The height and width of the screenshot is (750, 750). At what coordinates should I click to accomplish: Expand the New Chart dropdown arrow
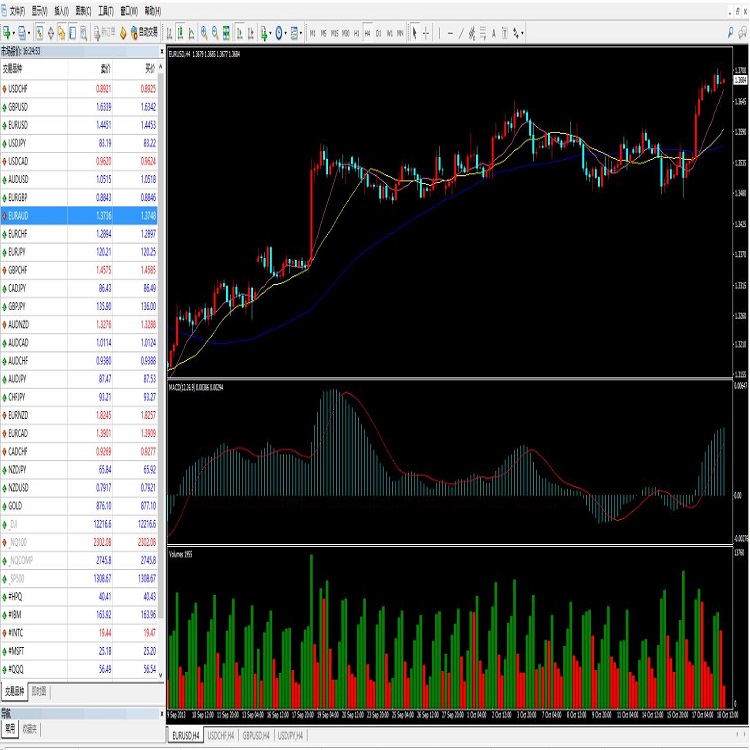14,33
